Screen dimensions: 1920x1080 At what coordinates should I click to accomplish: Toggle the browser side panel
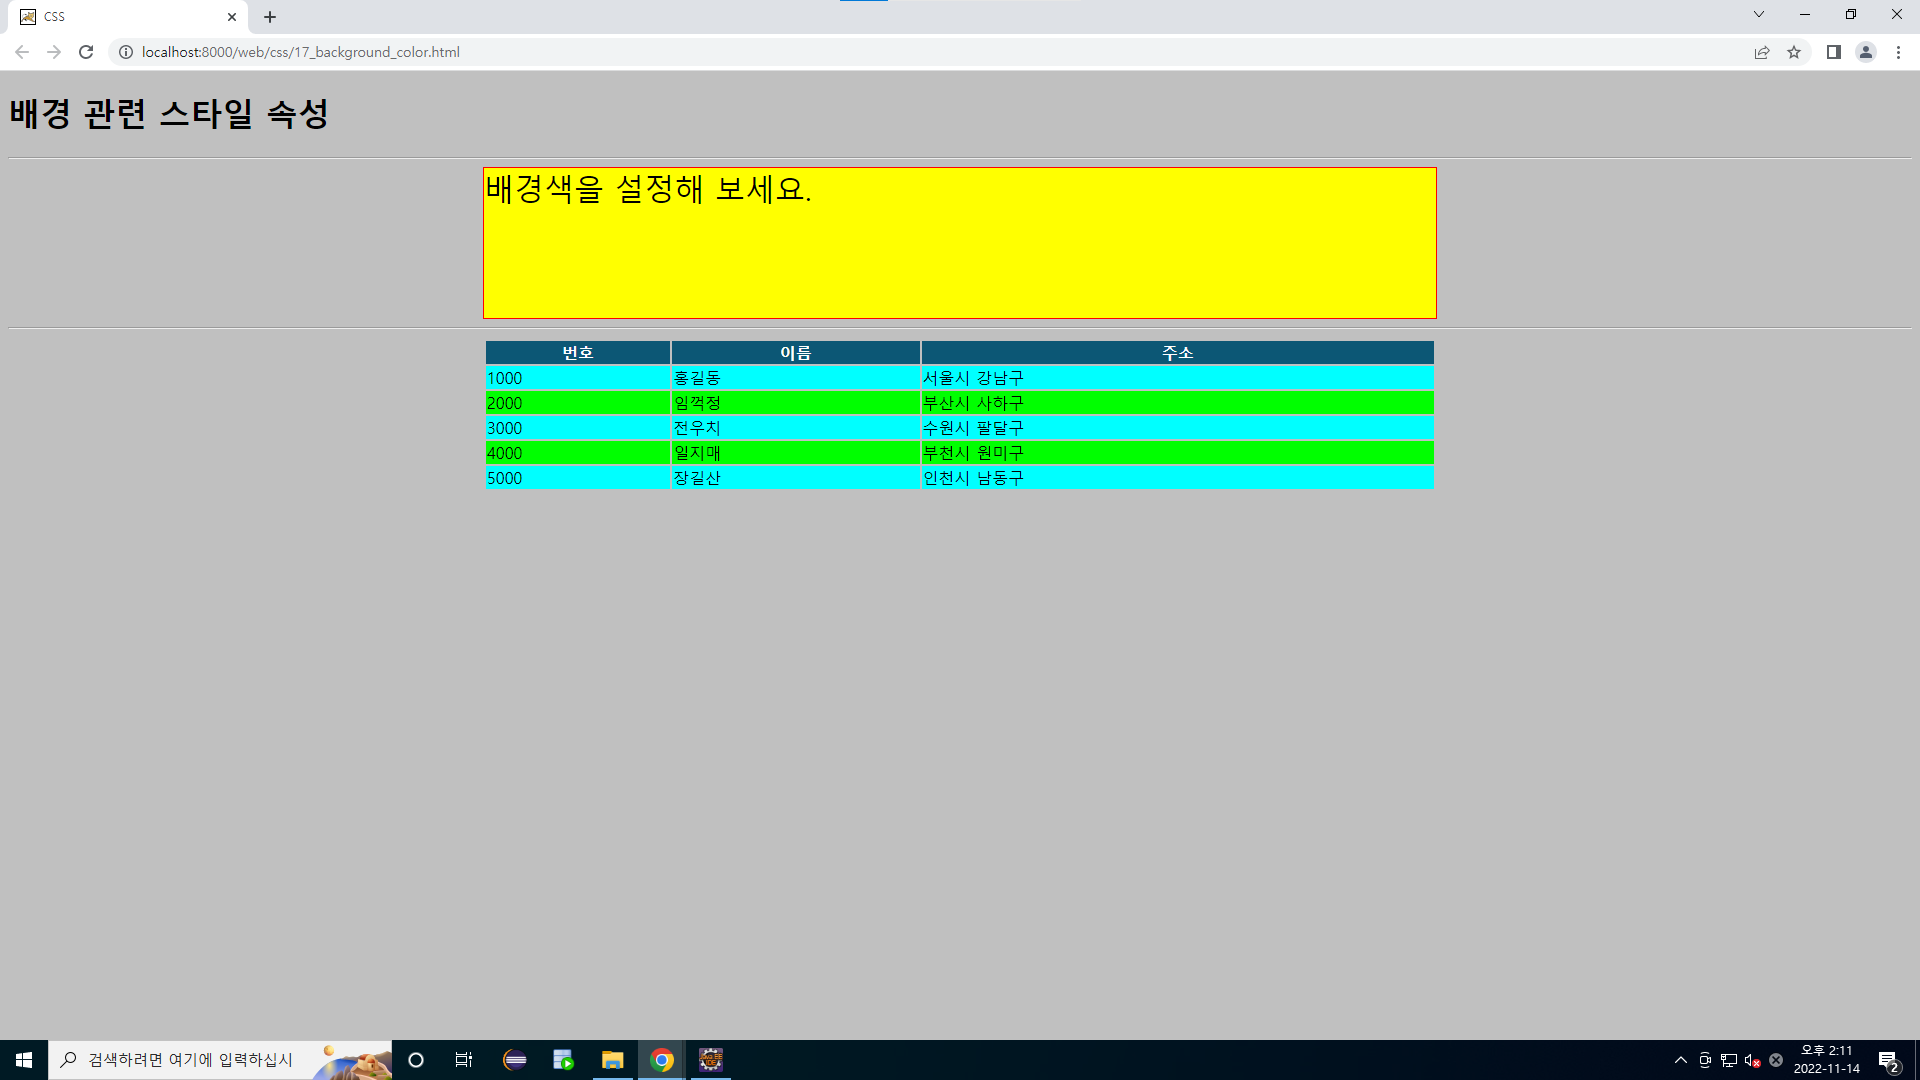(1833, 52)
